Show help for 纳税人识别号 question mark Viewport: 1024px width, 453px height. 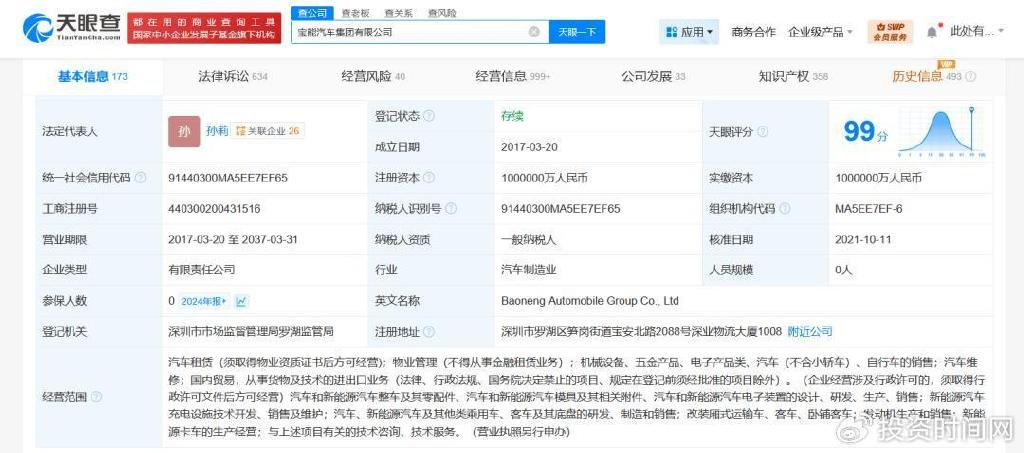coord(451,209)
